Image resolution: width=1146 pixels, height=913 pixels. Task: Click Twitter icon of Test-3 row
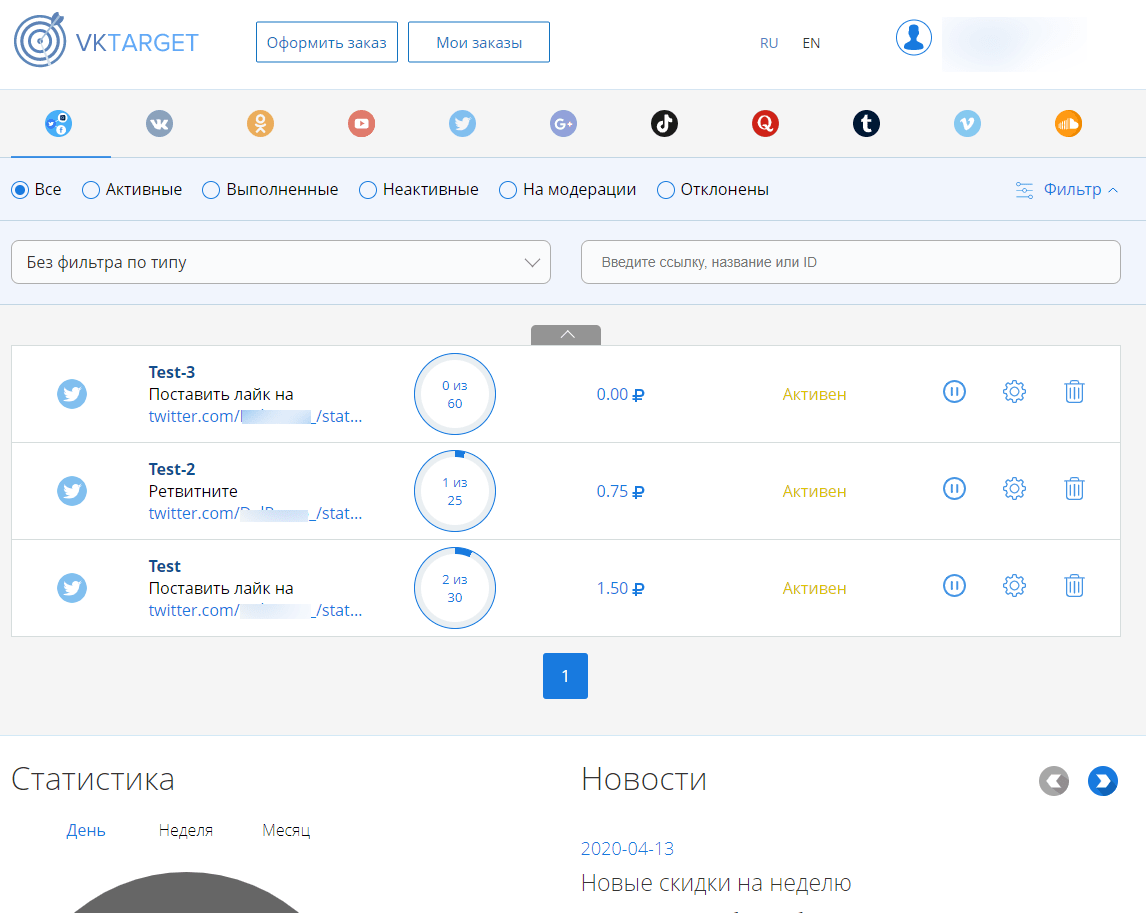[x=72, y=394]
